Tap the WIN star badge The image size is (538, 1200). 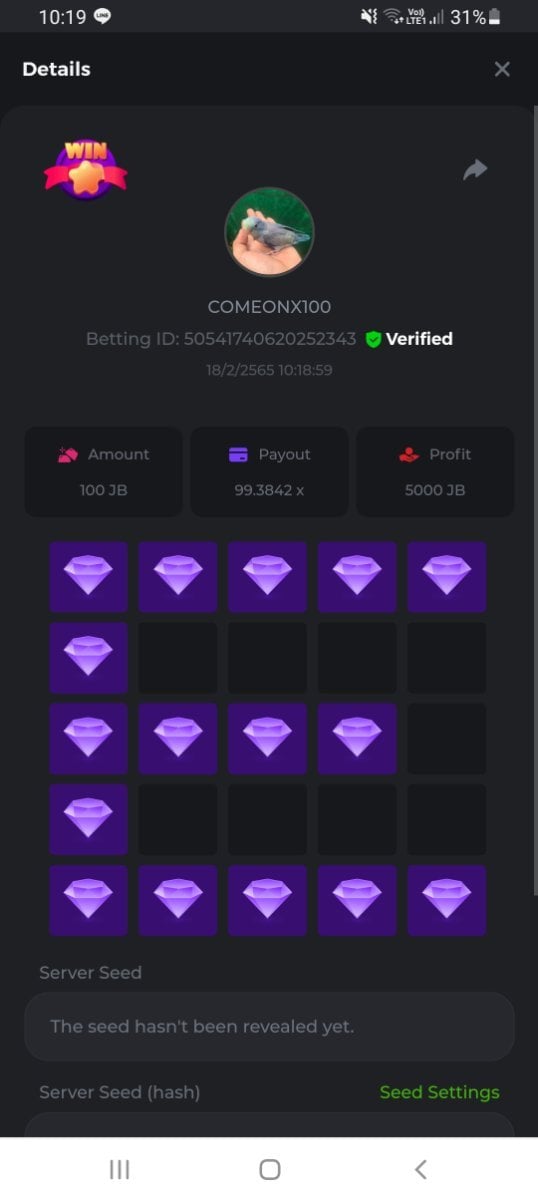86,169
